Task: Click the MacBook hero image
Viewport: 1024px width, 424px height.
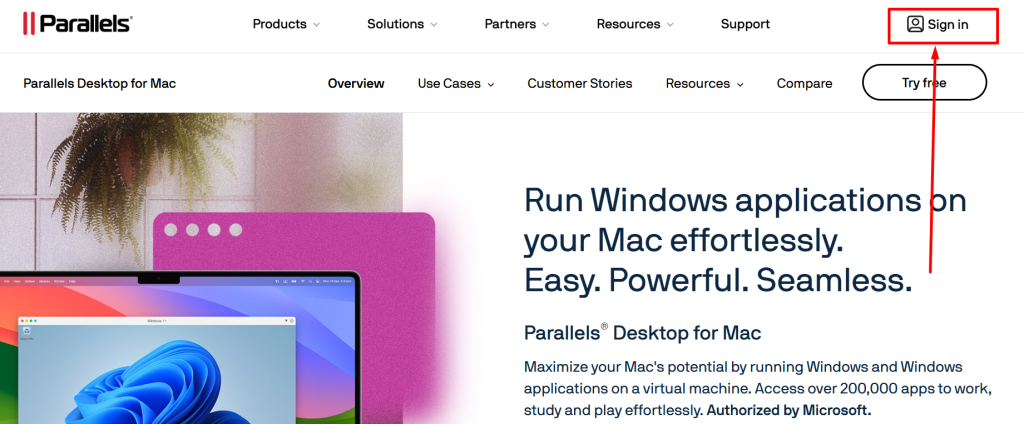Action: point(180,348)
